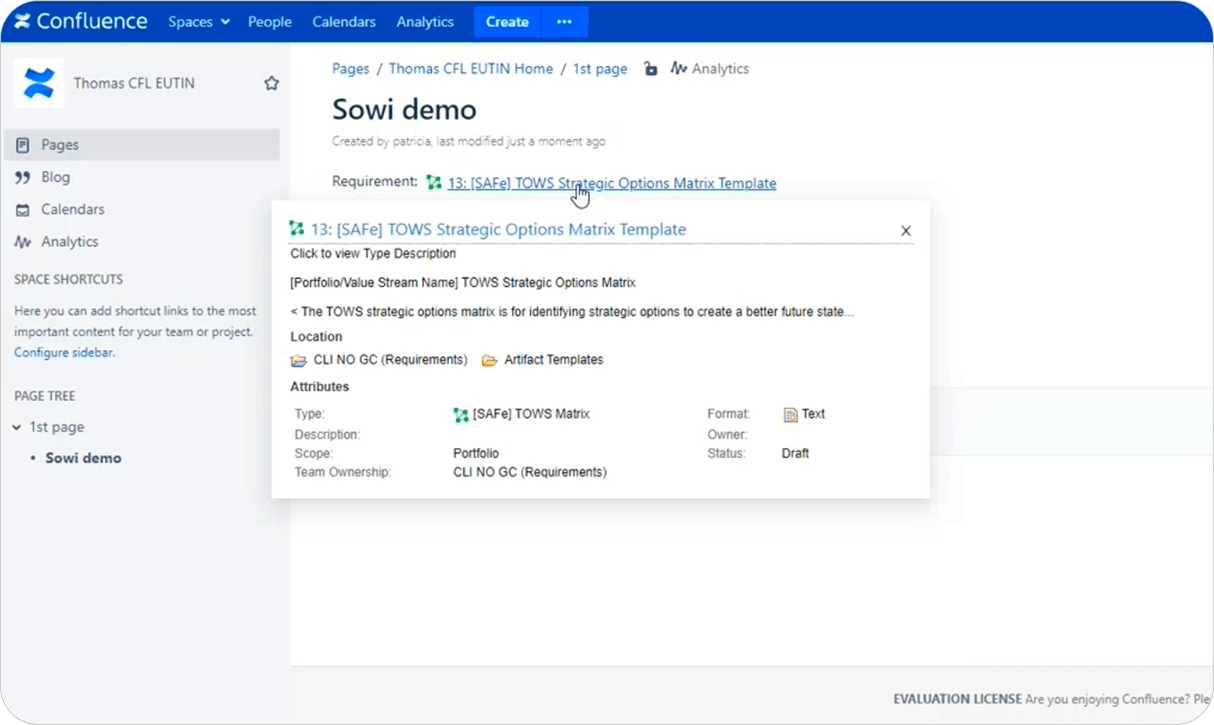
Task: Open the 1st page breadcrumb link
Action: click(600, 69)
